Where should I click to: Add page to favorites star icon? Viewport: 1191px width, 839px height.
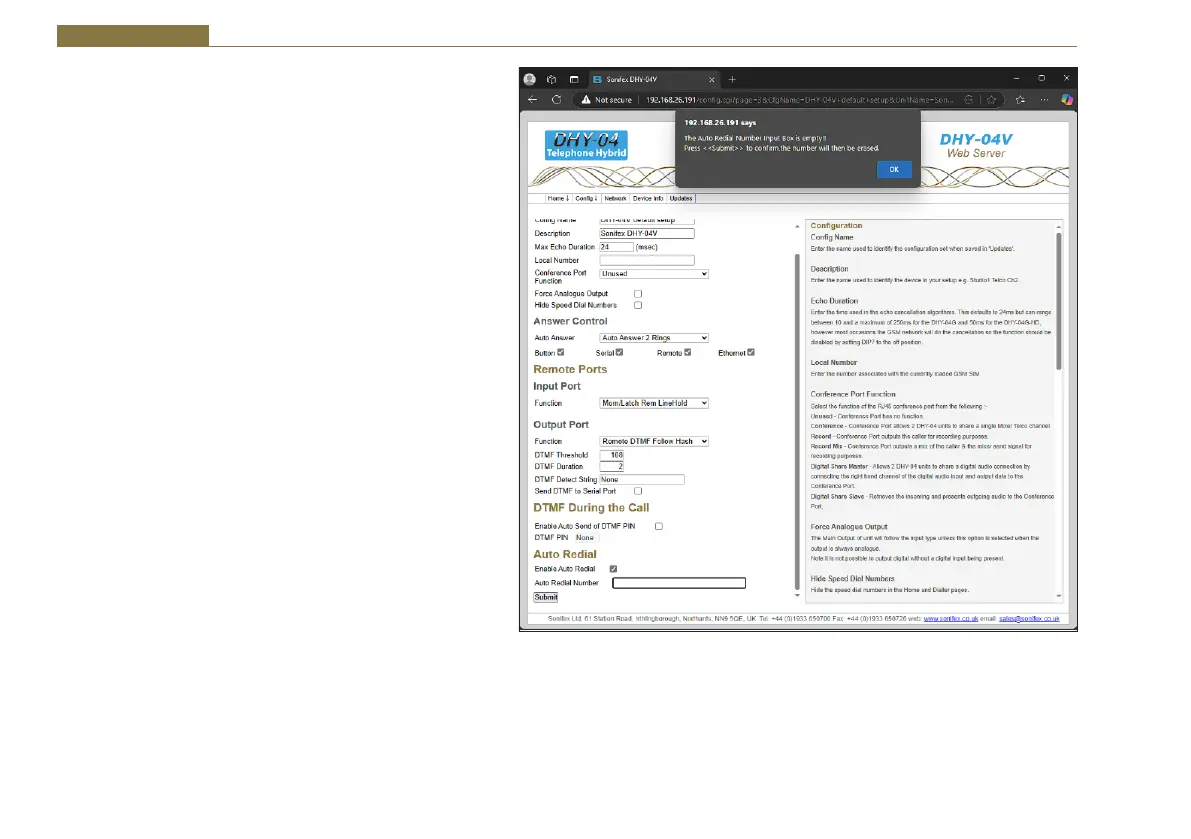point(991,100)
